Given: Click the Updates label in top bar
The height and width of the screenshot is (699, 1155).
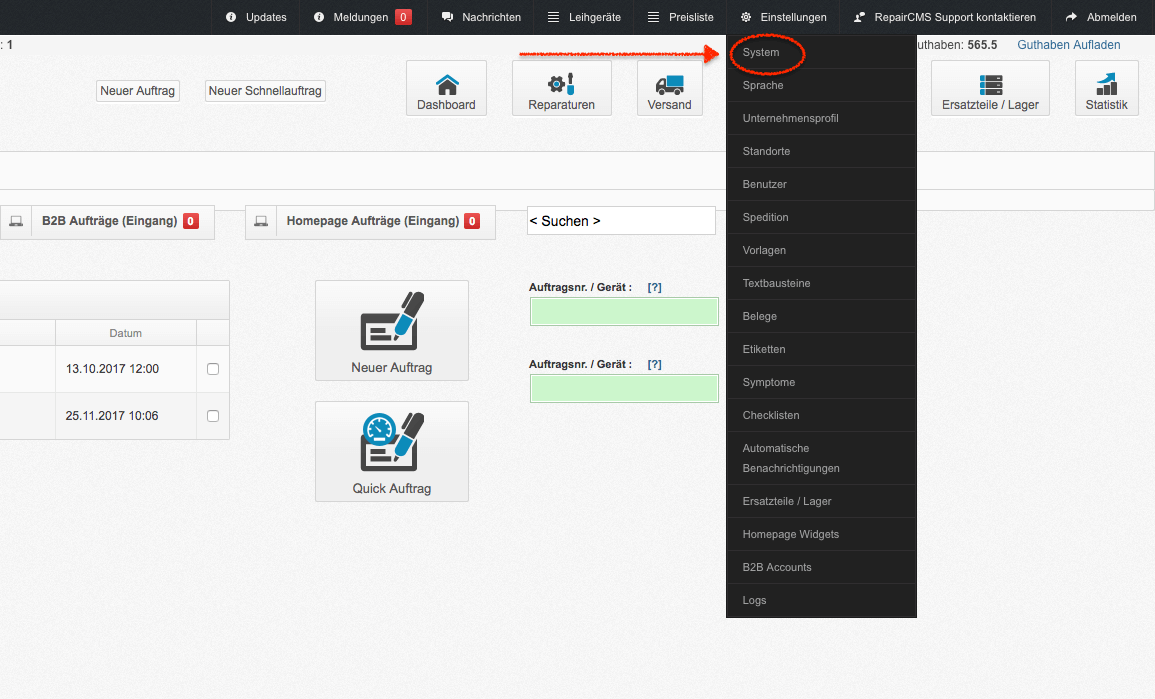Looking at the screenshot, I should point(266,17).
